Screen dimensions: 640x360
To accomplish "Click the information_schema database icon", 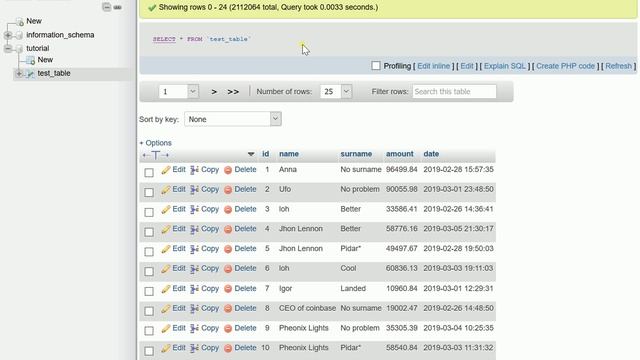I will coord(19,36).
